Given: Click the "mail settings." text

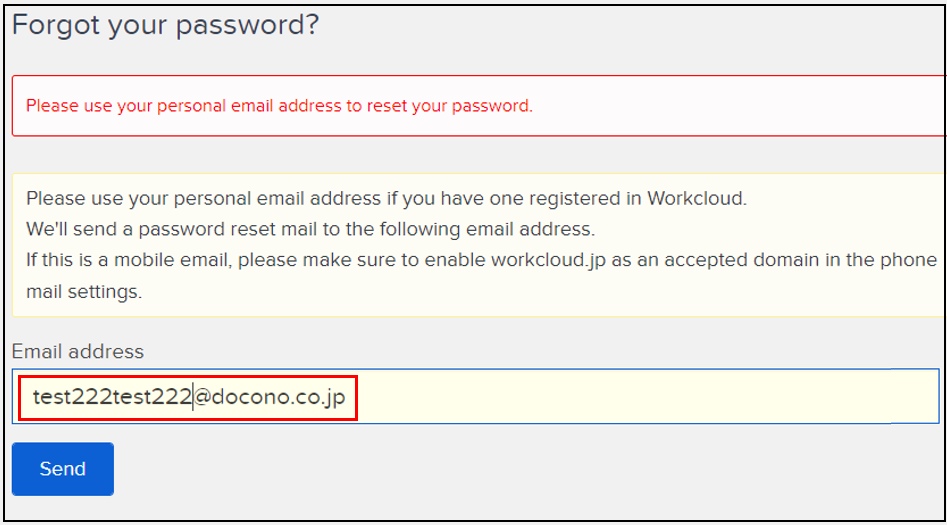Looking at the screenshot, I should pos(84,292).
